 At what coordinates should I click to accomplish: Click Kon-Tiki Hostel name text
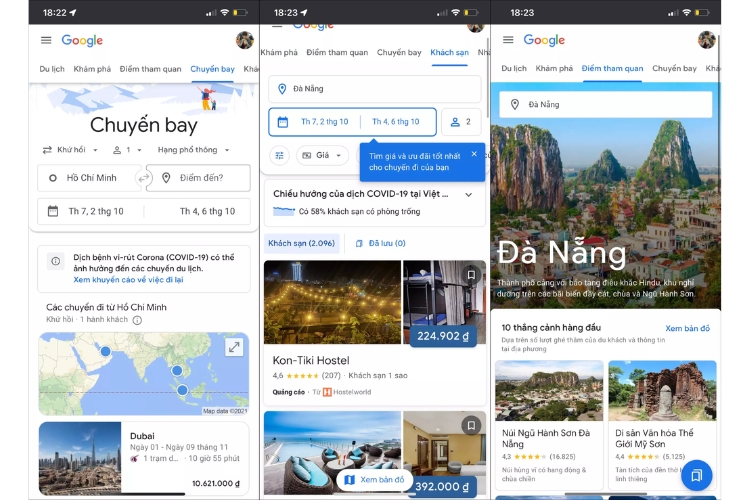(311, 361)
